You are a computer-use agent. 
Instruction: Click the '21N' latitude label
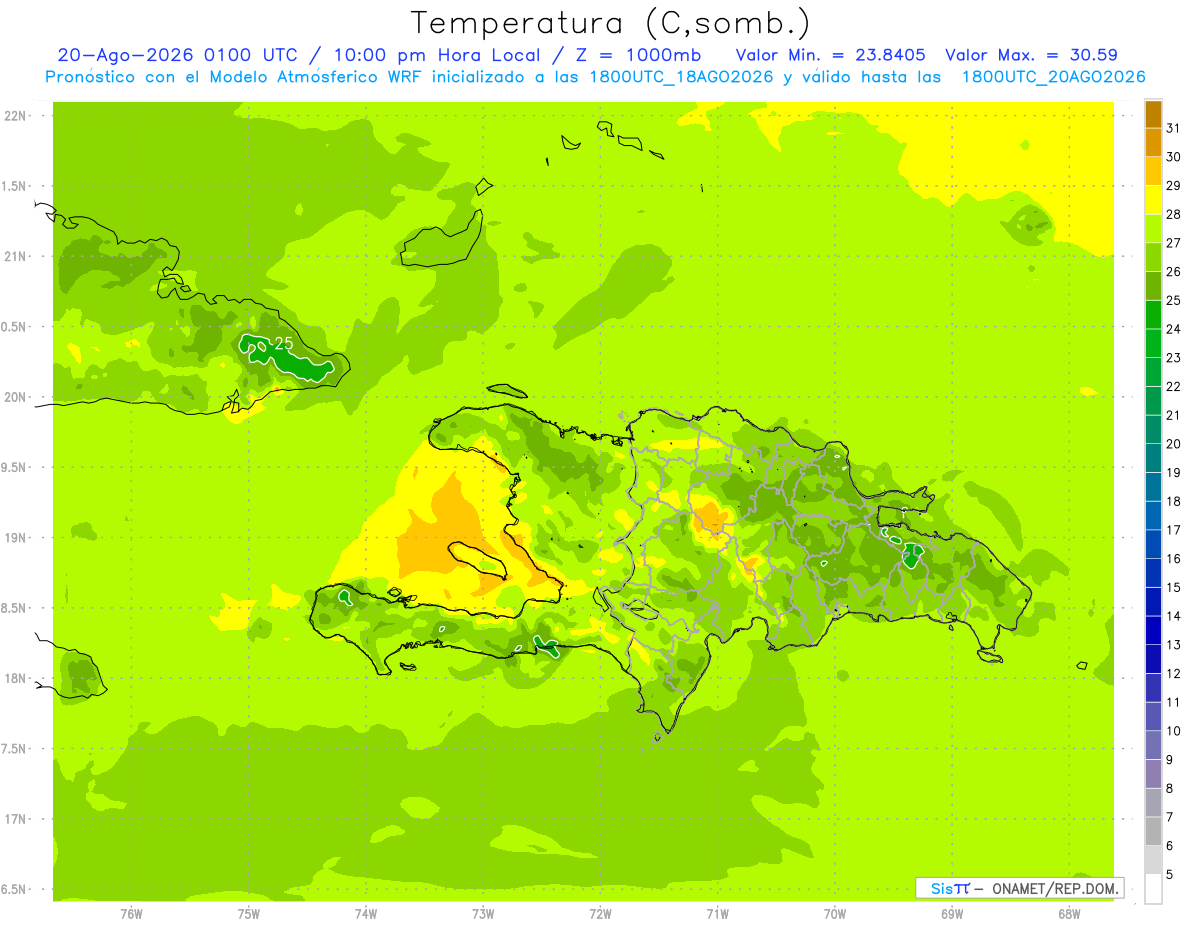tap(16, 256)
